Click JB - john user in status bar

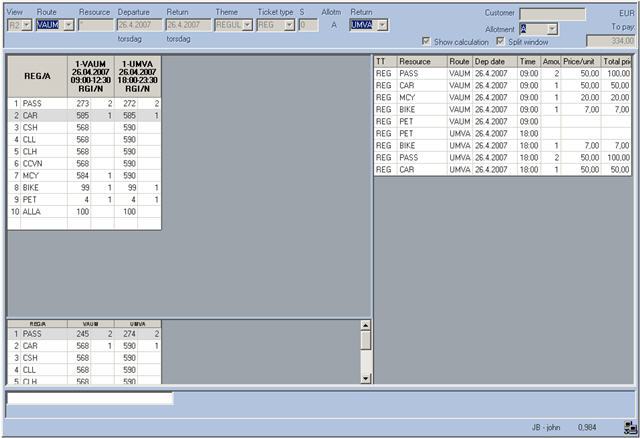tap(546, 427)
